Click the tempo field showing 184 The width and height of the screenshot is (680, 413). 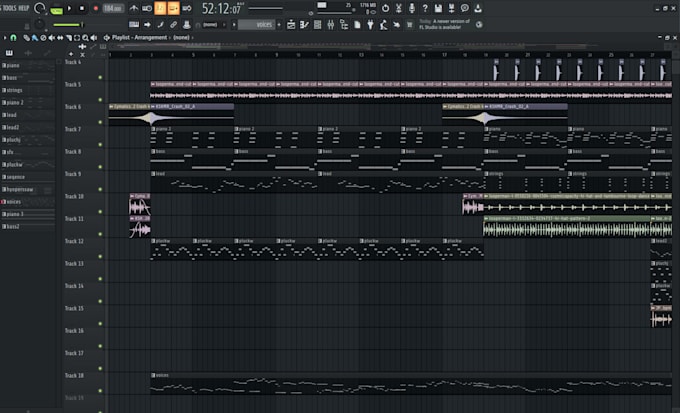pyautogui.click(x=113, y=8)
